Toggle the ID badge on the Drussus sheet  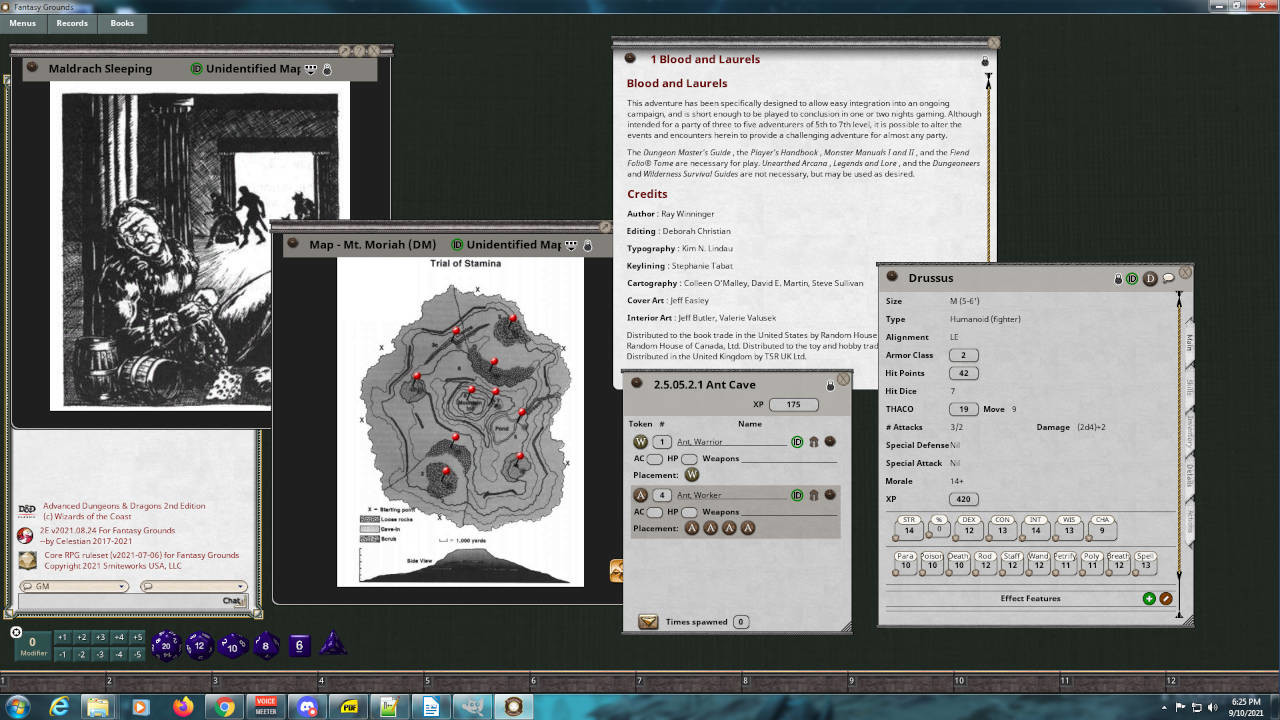pyautogui.click(x=1133, y=279)
